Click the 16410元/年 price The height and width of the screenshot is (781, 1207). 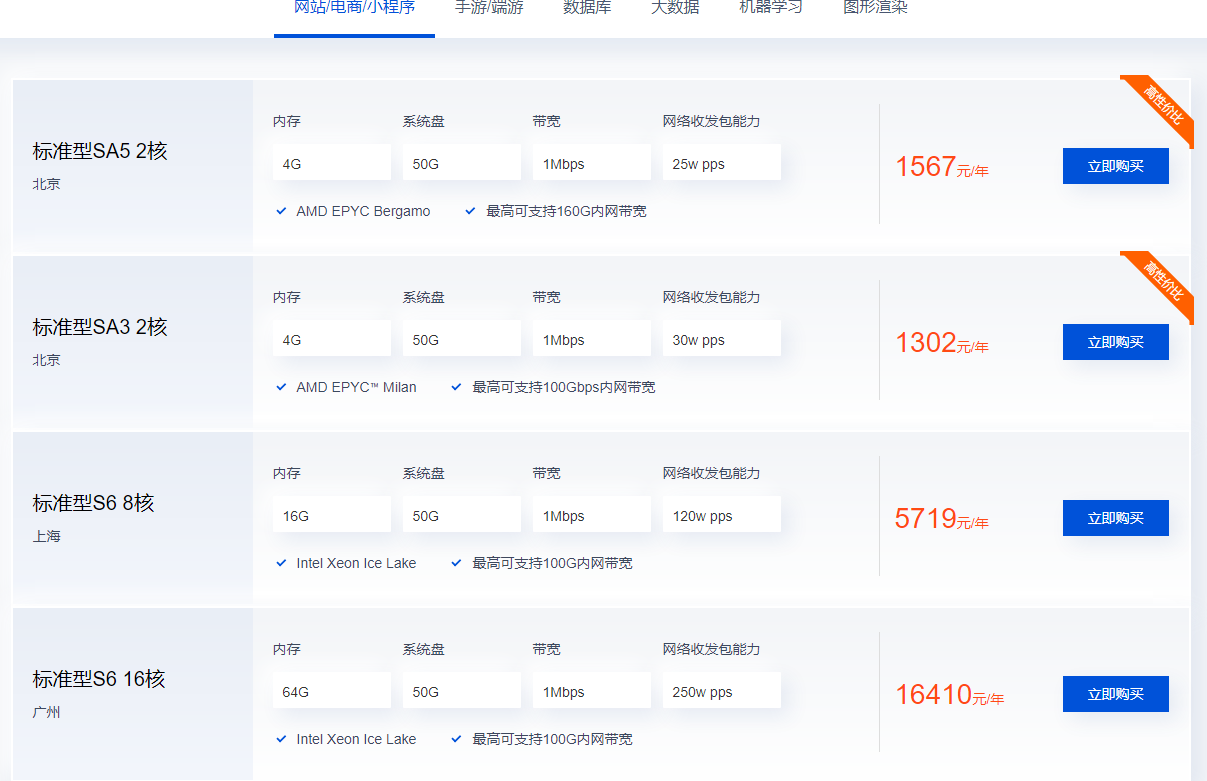tap(950, 695)
